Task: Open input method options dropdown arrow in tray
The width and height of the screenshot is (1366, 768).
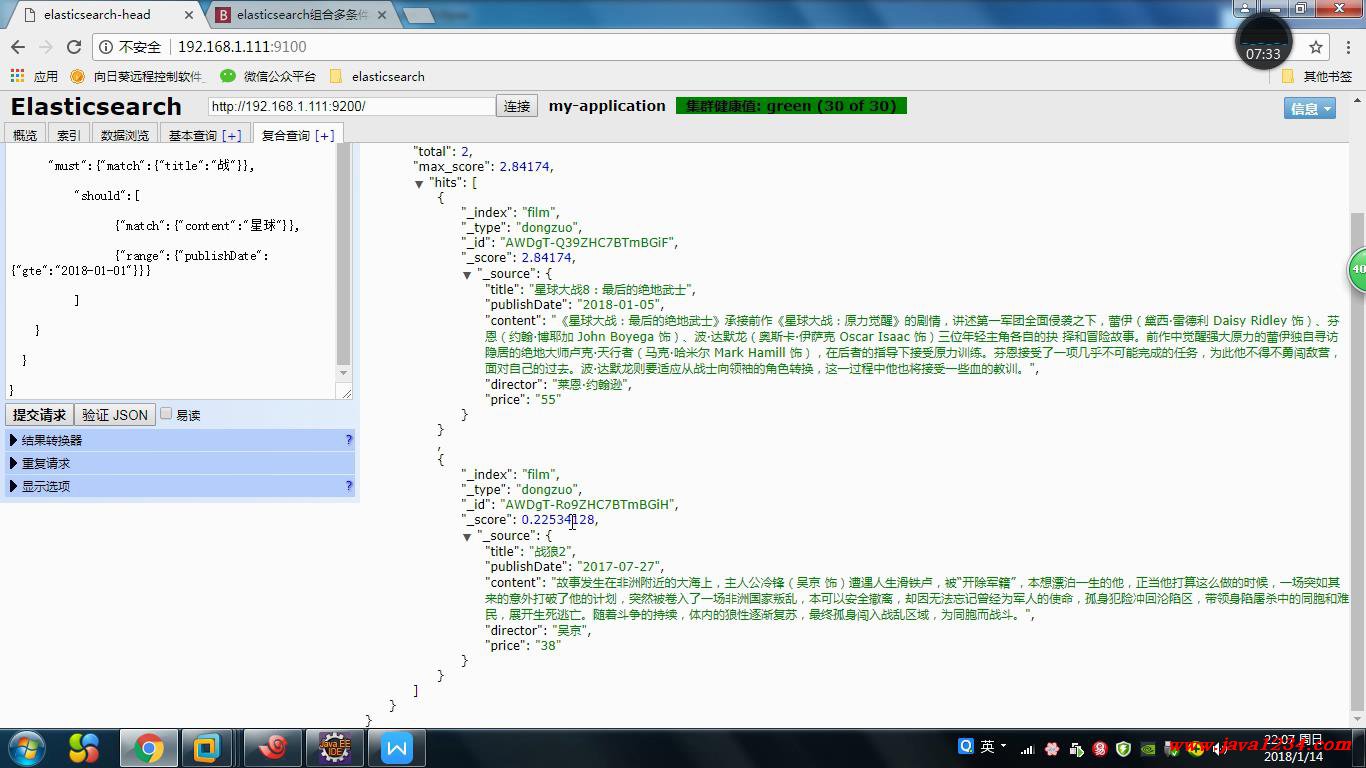Action: (1004, 748)
